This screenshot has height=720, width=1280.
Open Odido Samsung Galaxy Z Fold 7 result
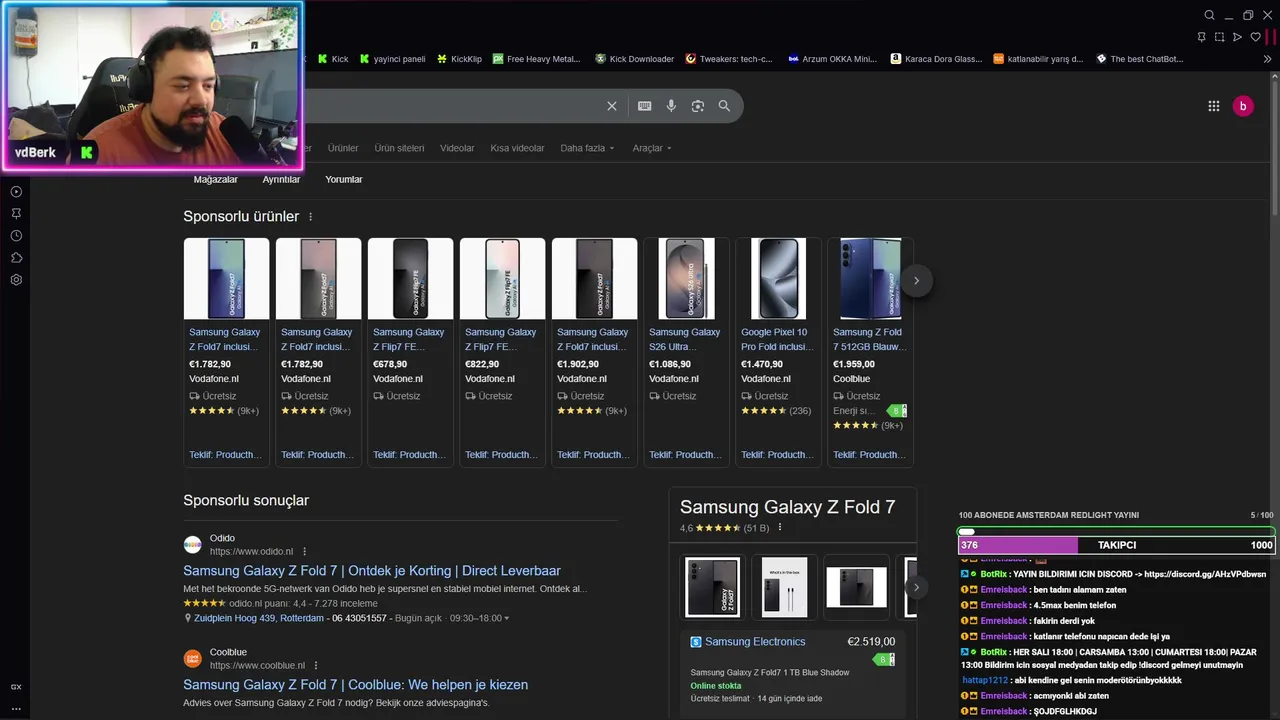point(372,571)
